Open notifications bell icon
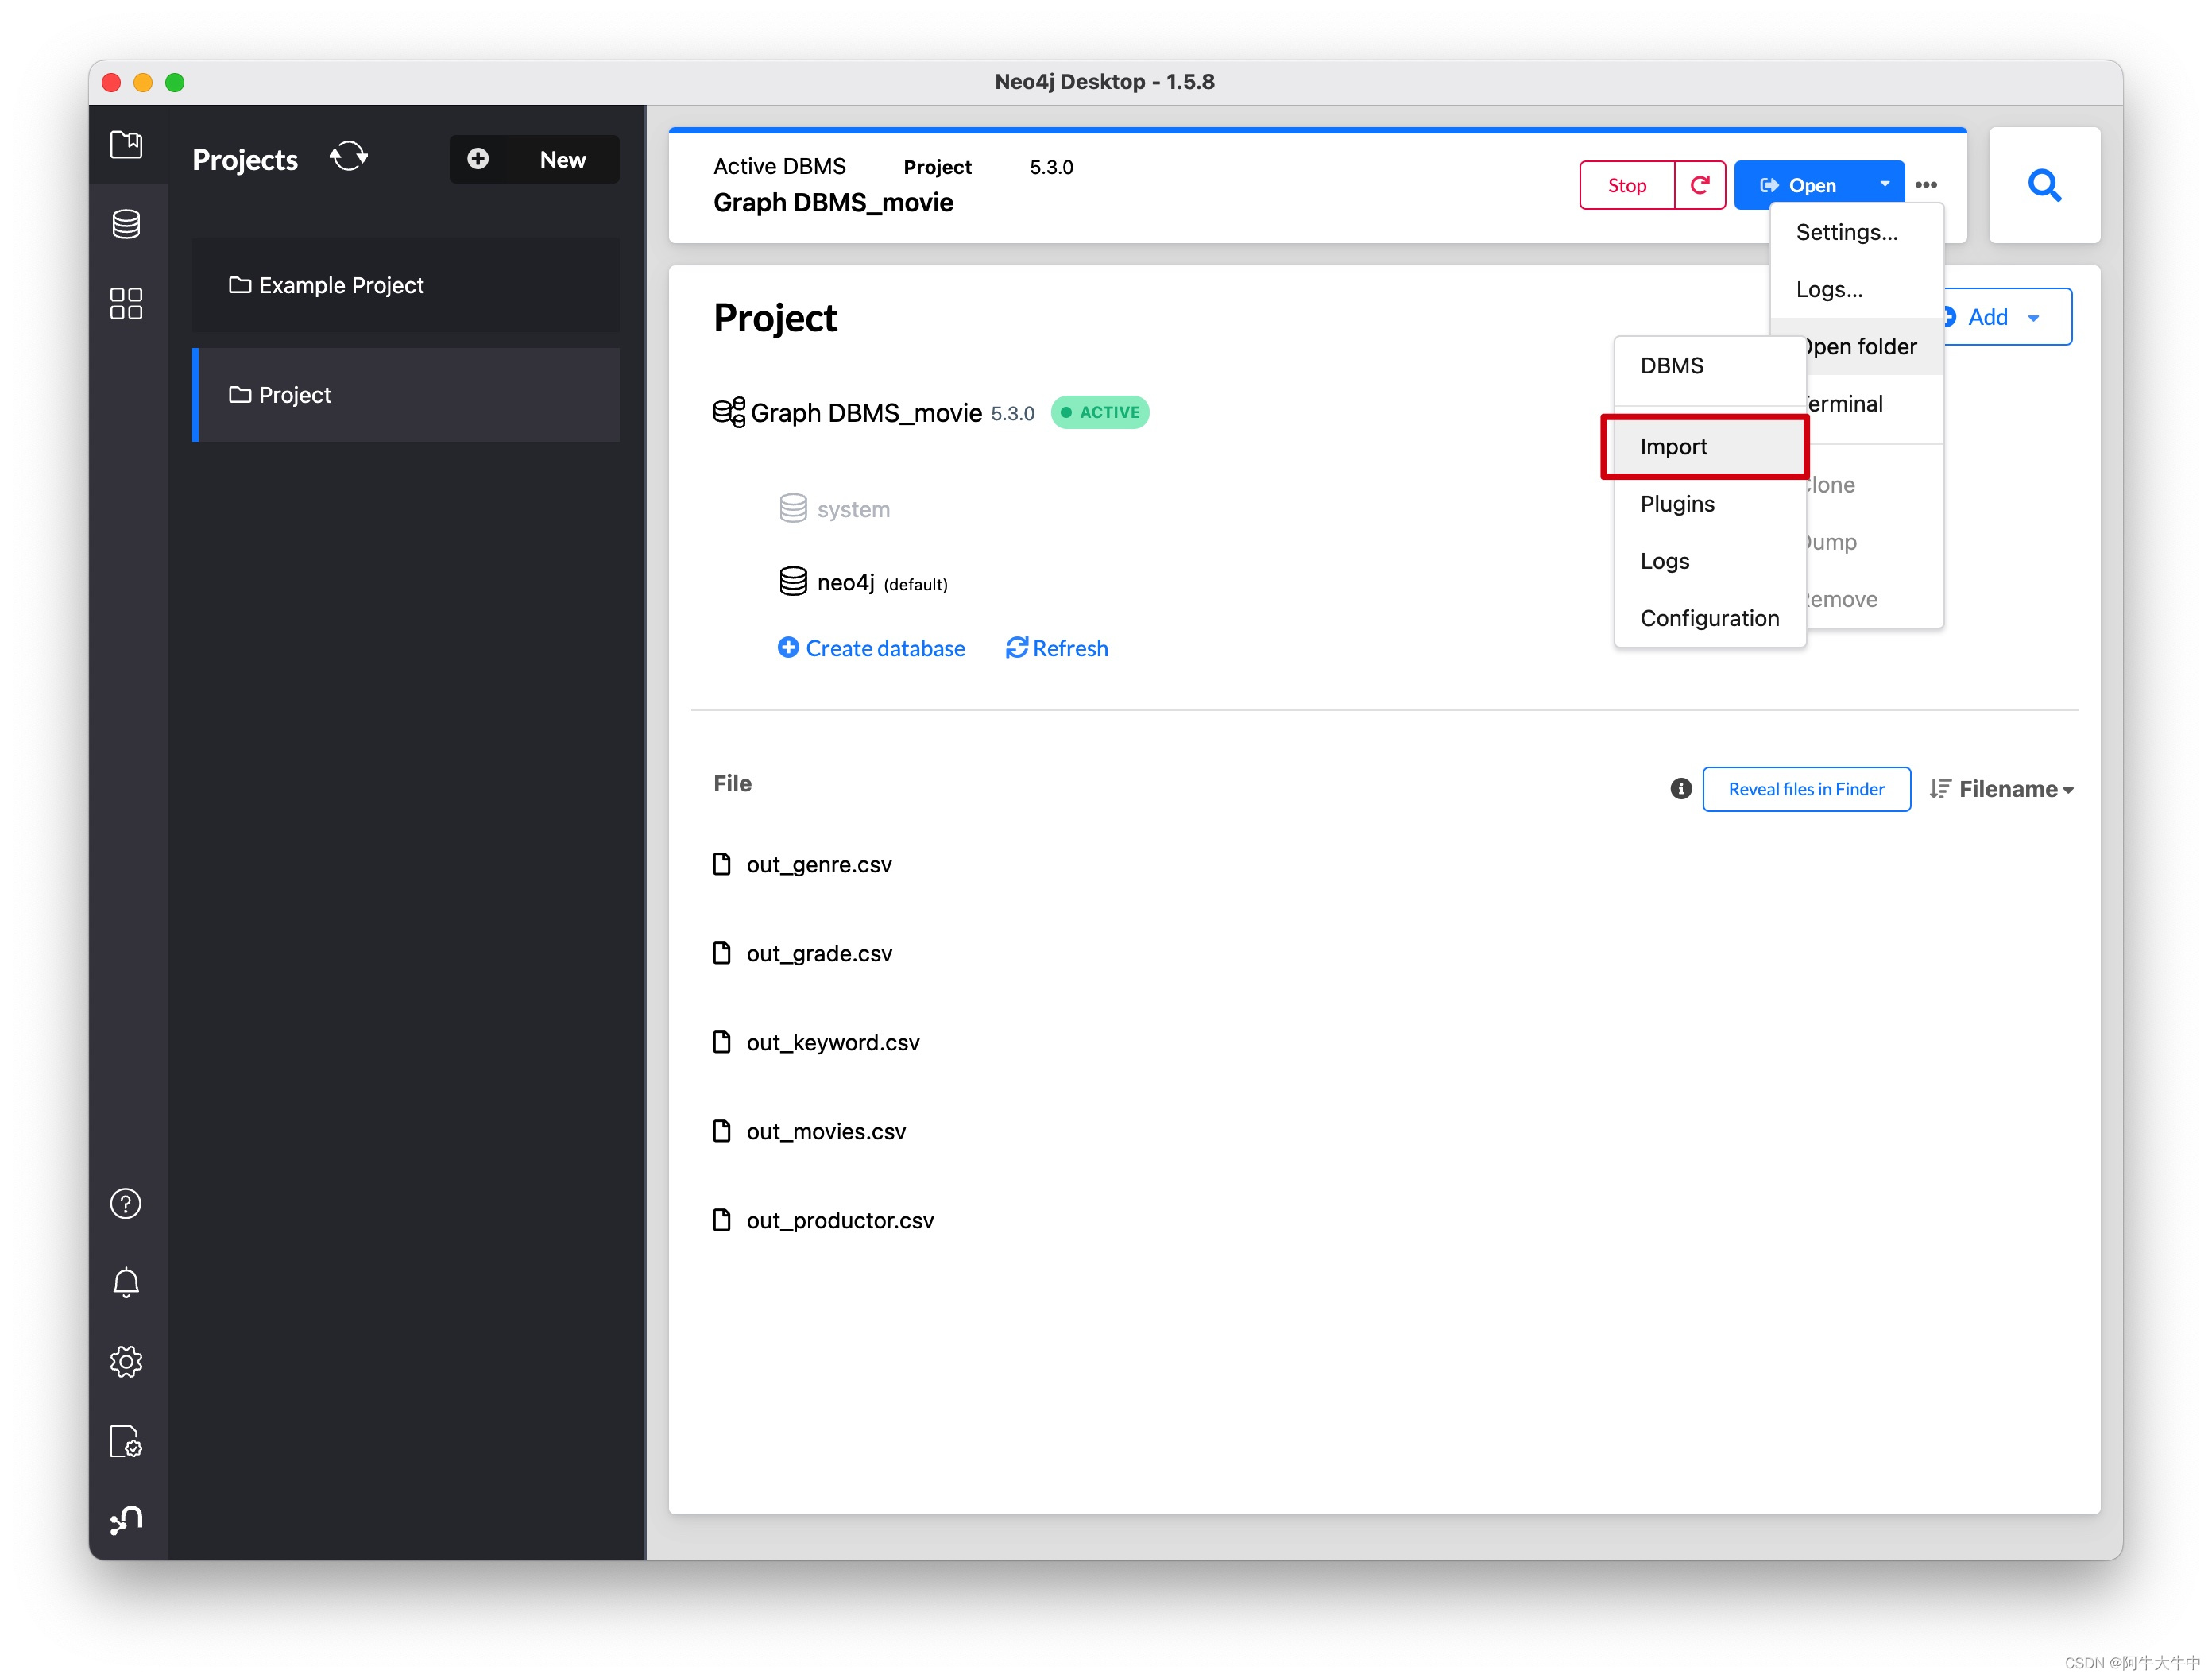 click(126, 1283)
